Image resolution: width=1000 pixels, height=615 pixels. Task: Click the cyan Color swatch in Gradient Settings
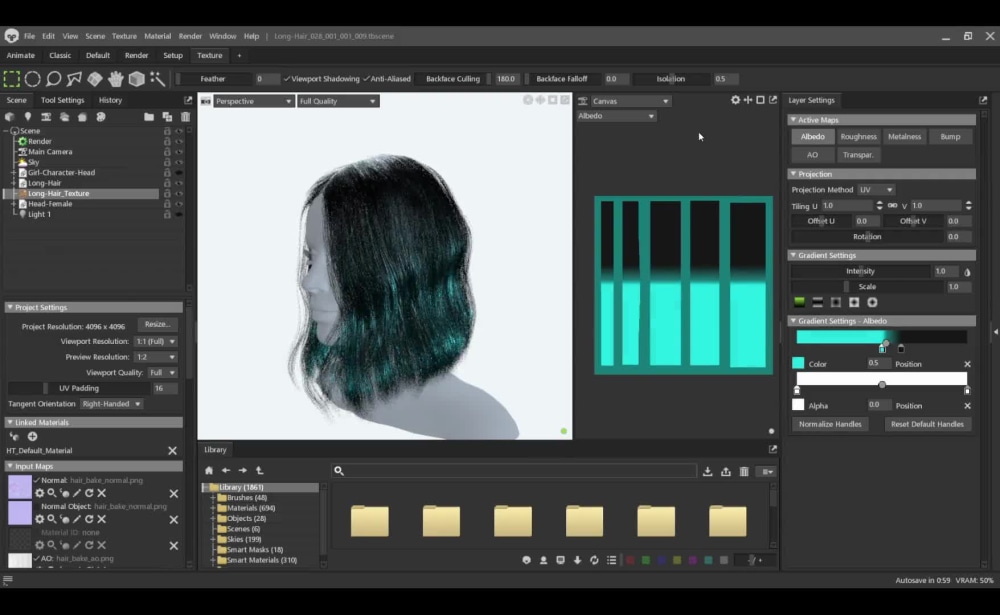[x=798, y=363]
